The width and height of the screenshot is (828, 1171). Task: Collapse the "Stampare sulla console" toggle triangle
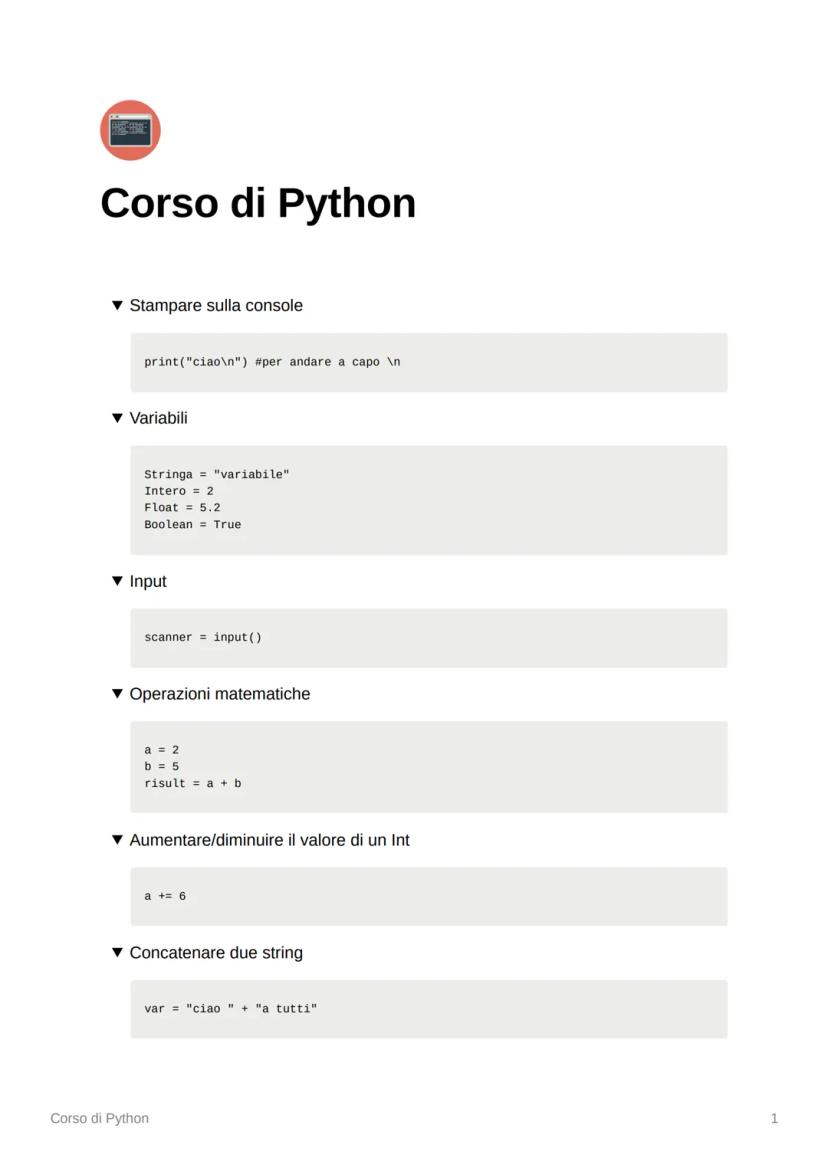click(117, 305)
